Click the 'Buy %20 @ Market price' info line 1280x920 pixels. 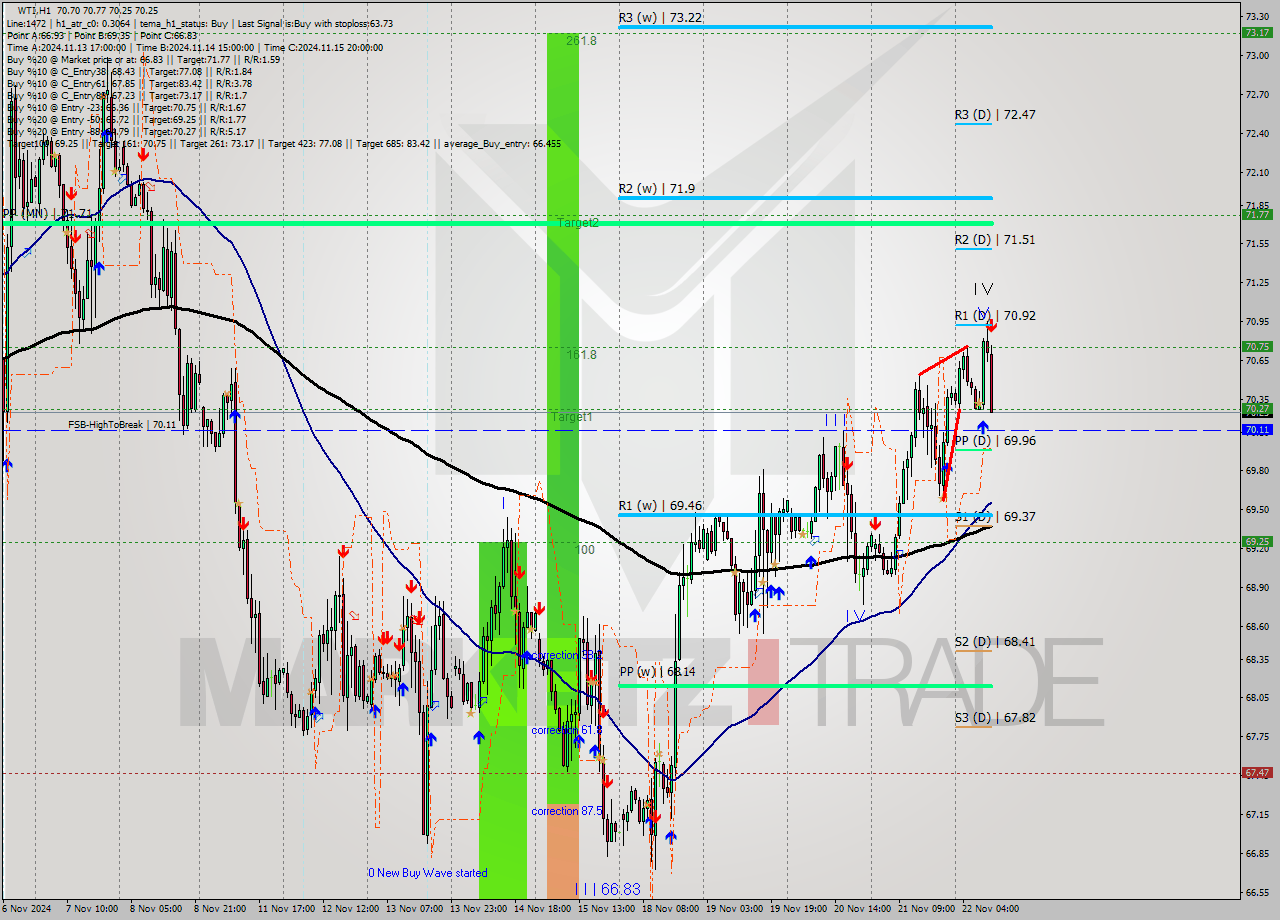point(143,59)
